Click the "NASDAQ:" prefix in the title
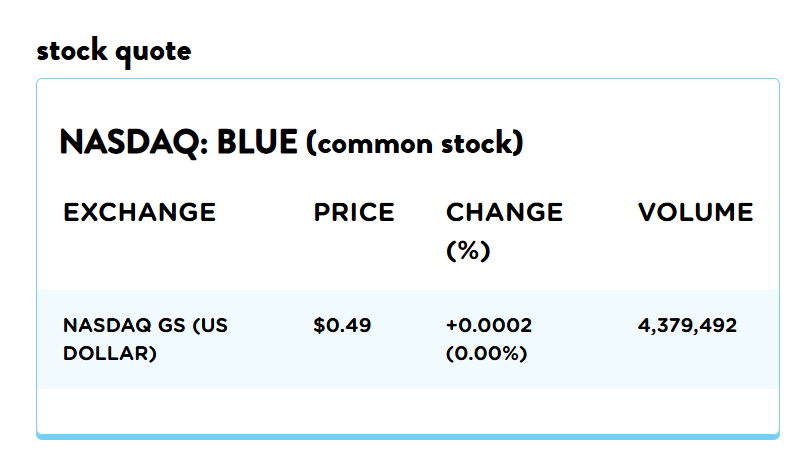The width and height of the screenshot is (810, 464). (134, 143)
